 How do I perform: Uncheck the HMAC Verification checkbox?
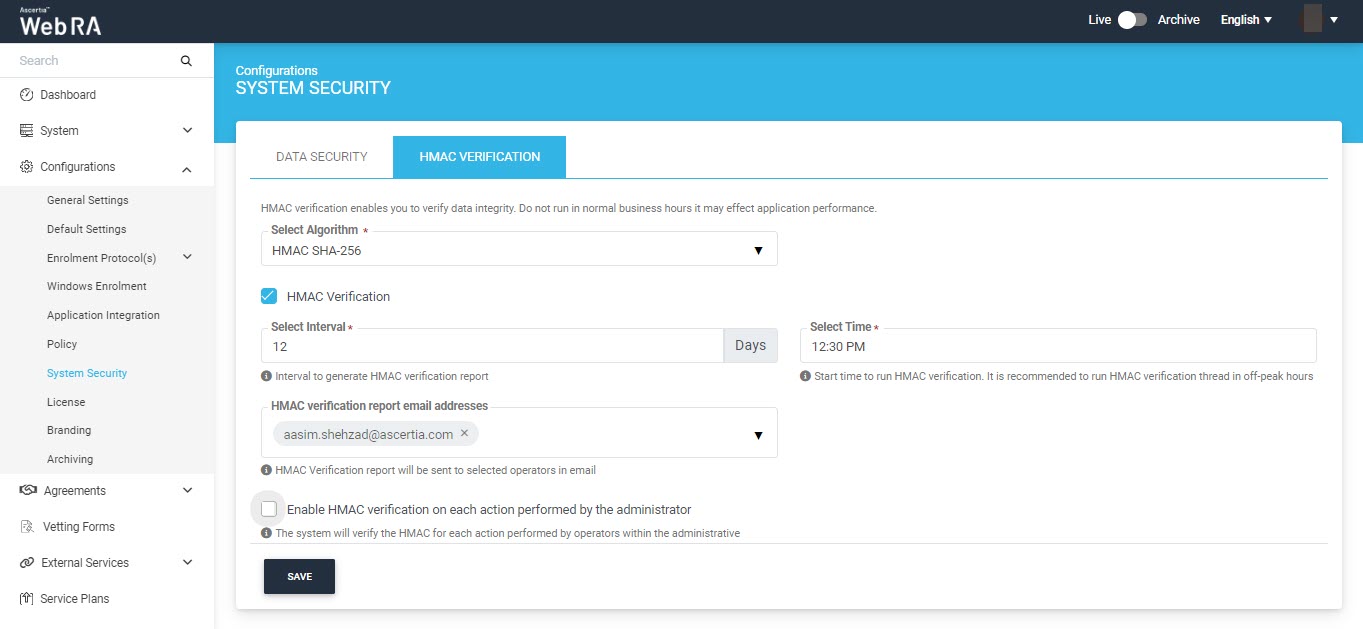268,296
